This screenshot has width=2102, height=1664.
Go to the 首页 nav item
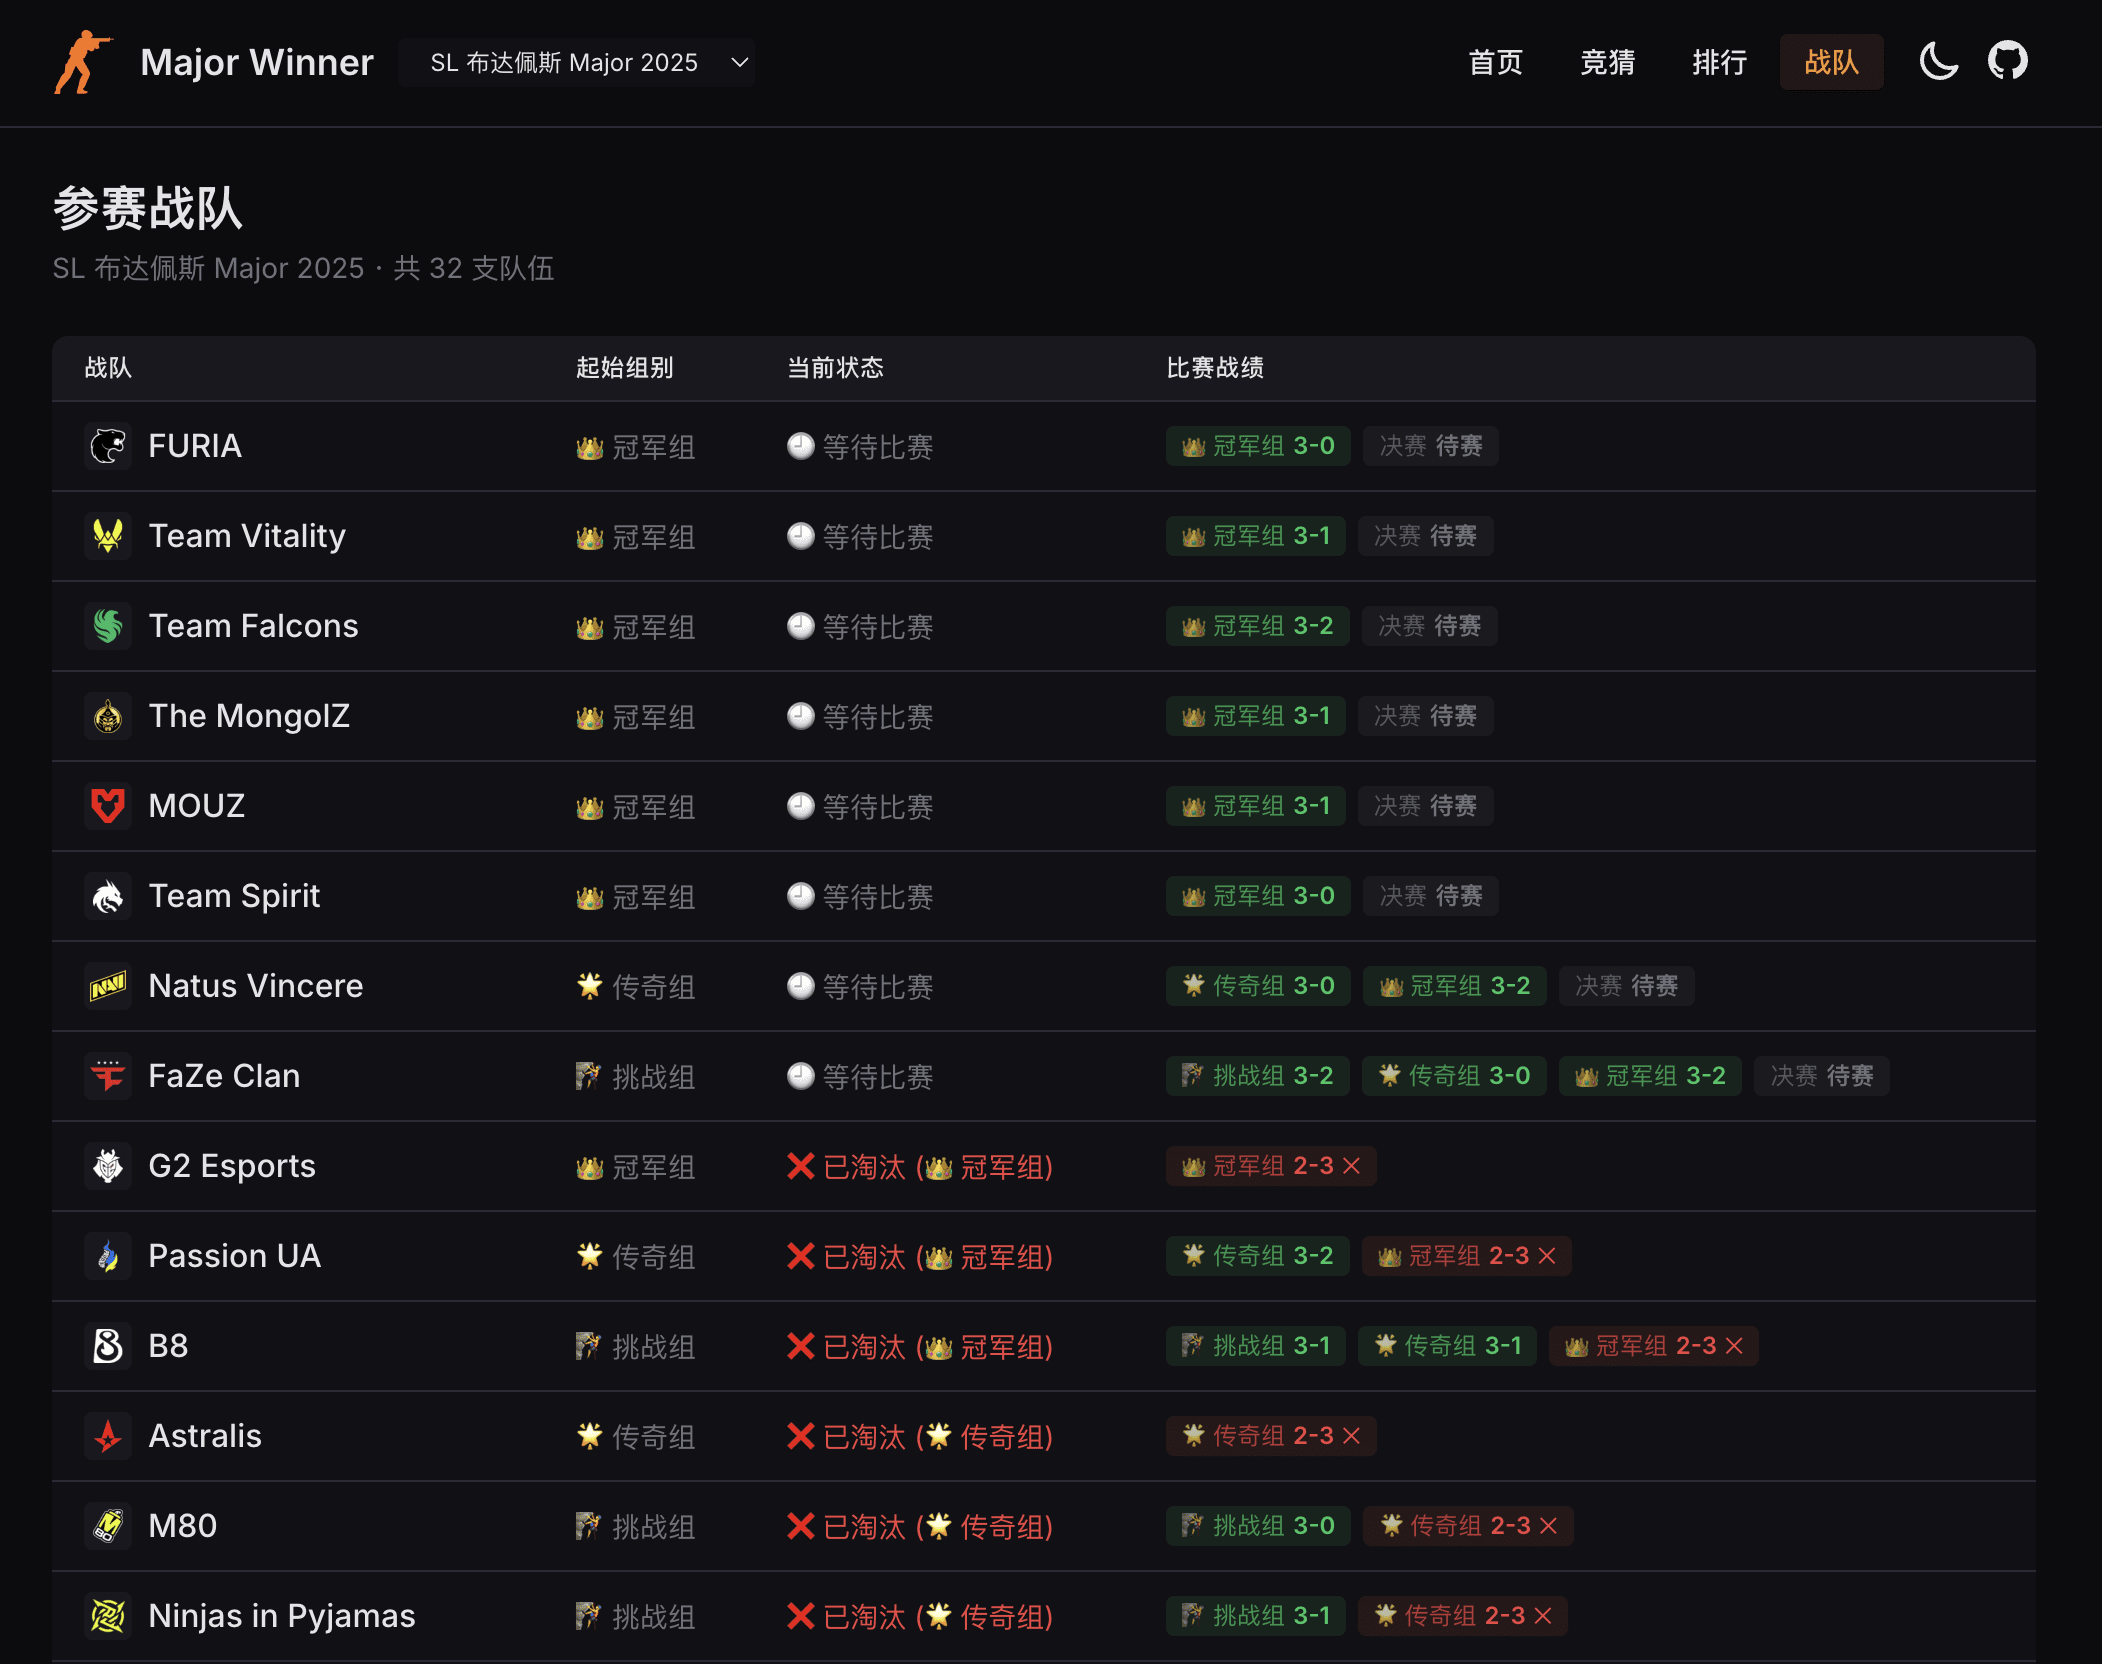tap(1495, 62)
